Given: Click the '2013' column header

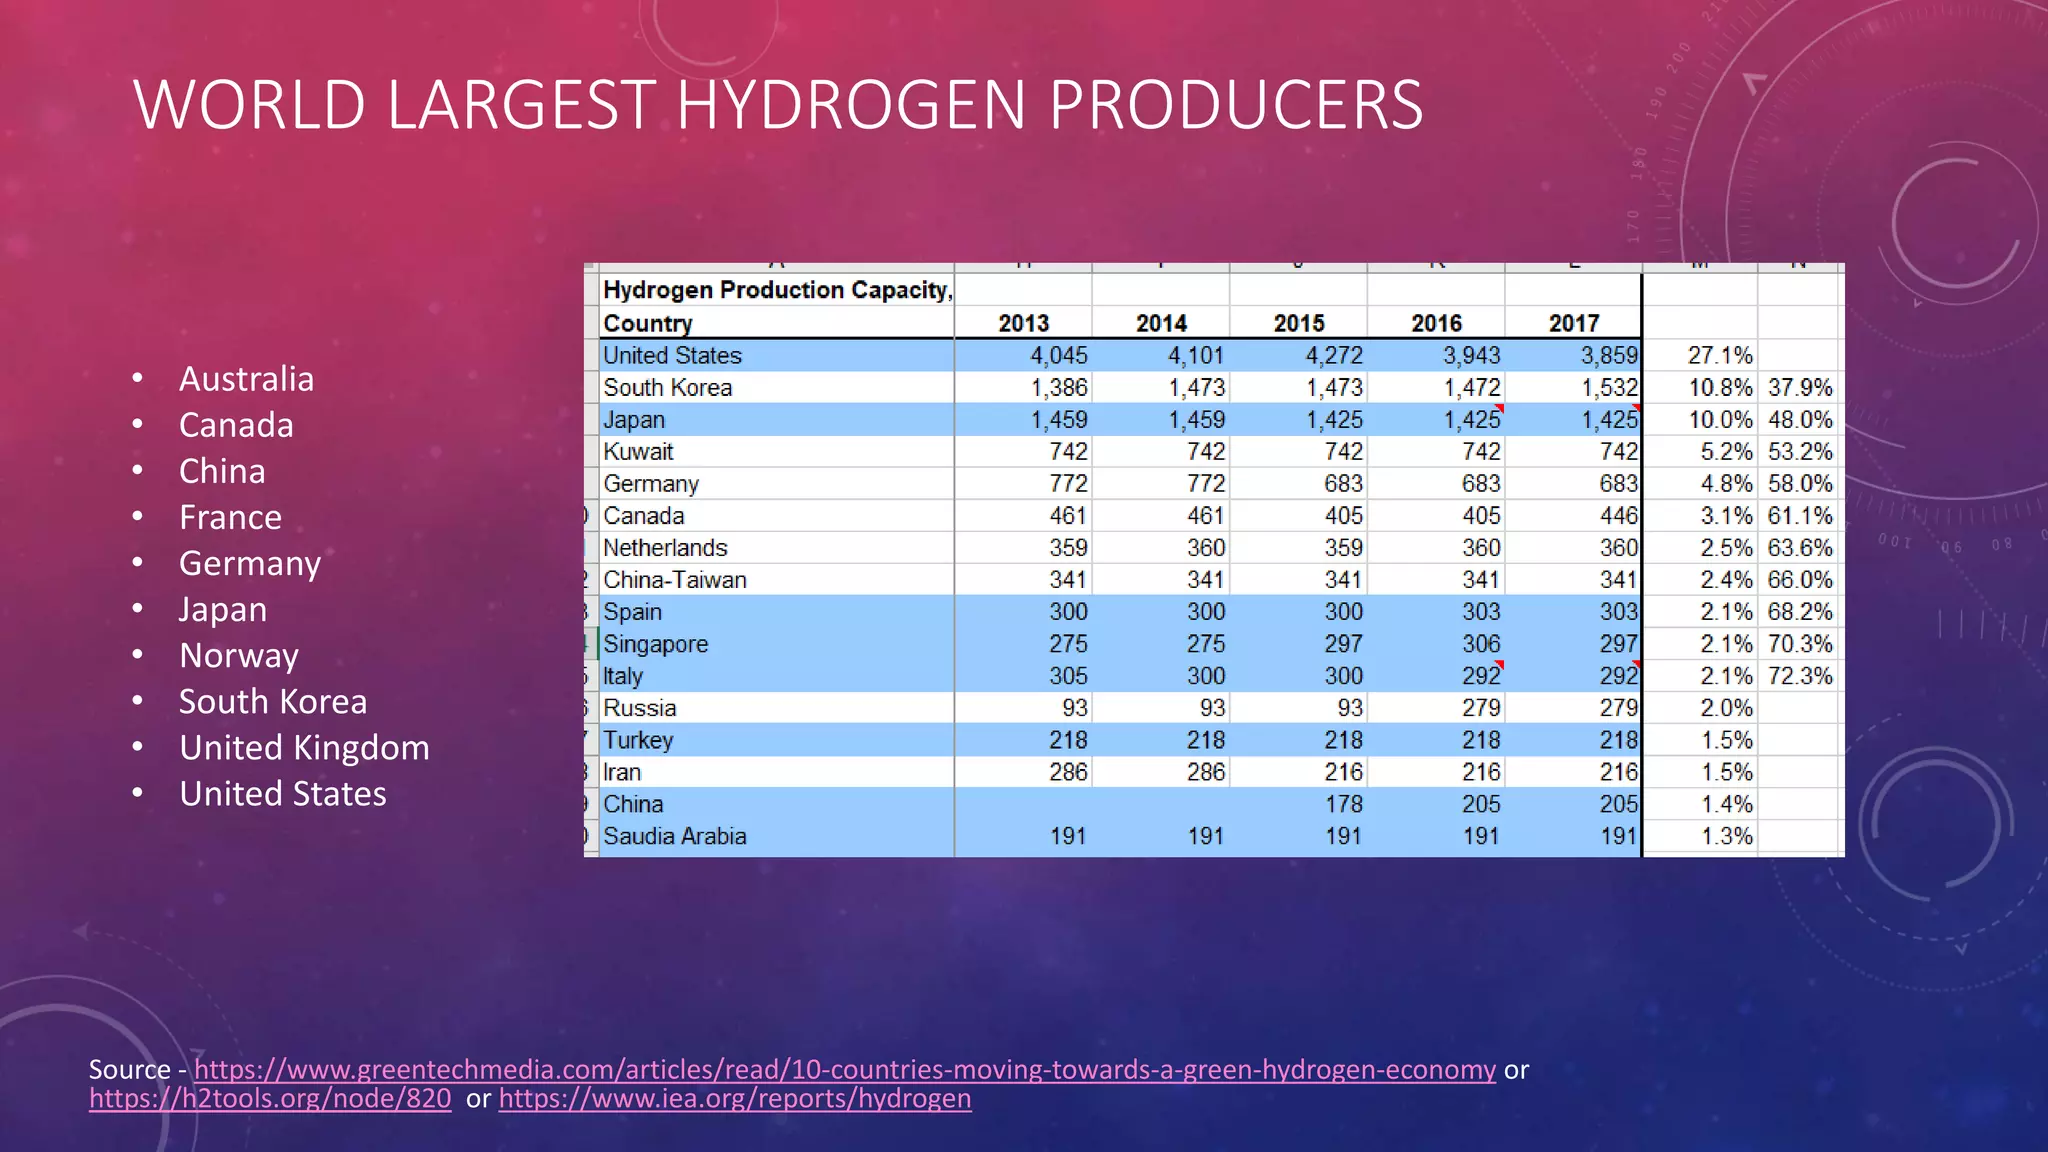Looking at the screenshot, I should 1024,323.
